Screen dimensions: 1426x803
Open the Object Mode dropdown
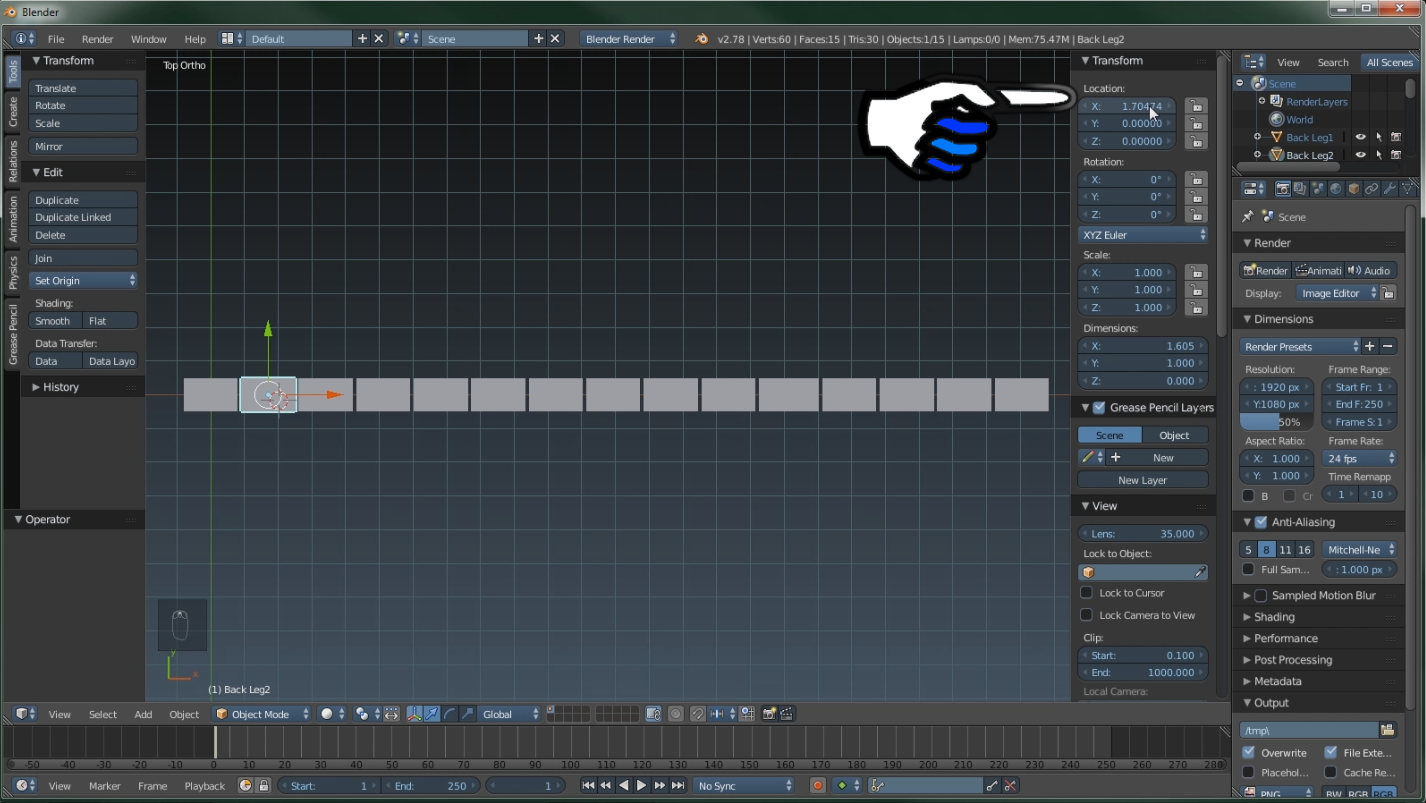click(263, 714)
